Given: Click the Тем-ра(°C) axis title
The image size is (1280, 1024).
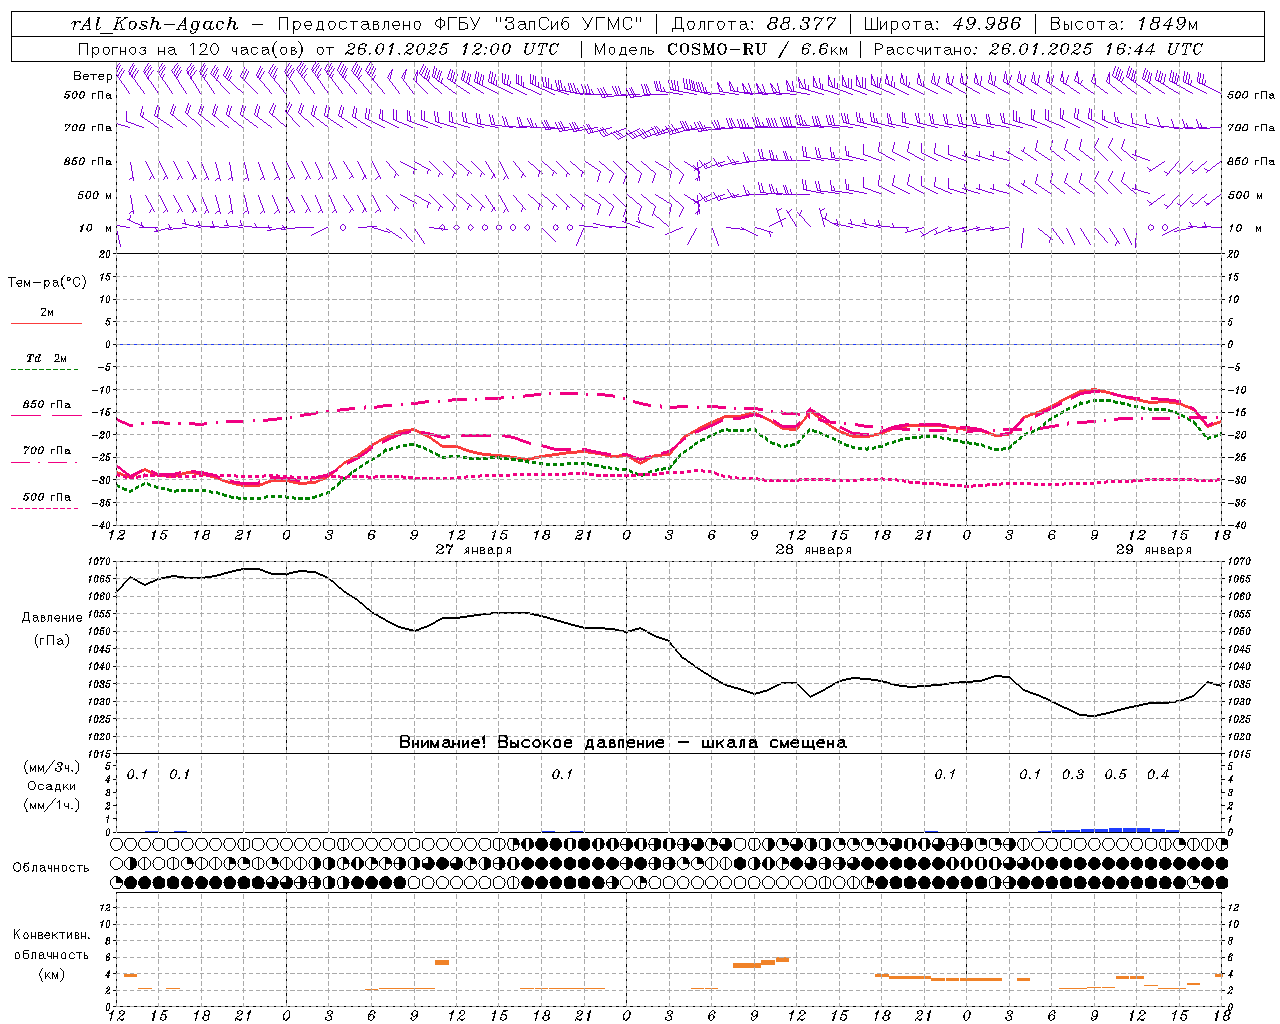Looking at the screenshot, I should (47, 283).
